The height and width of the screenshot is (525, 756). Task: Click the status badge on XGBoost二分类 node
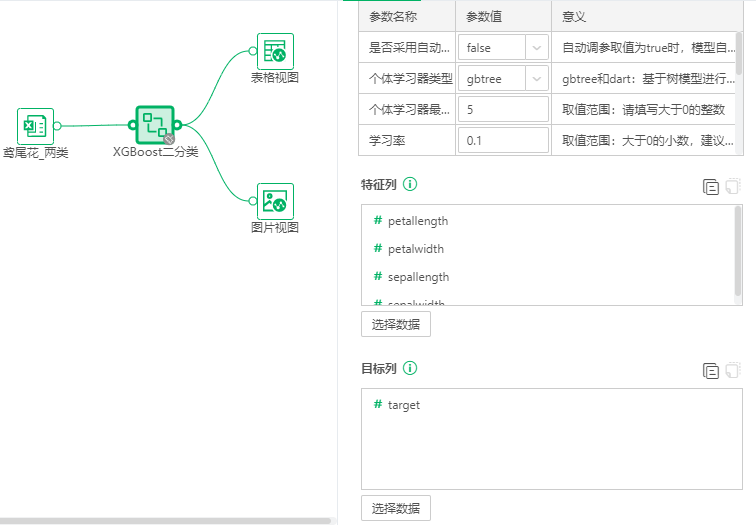click(x=169, y=139)
